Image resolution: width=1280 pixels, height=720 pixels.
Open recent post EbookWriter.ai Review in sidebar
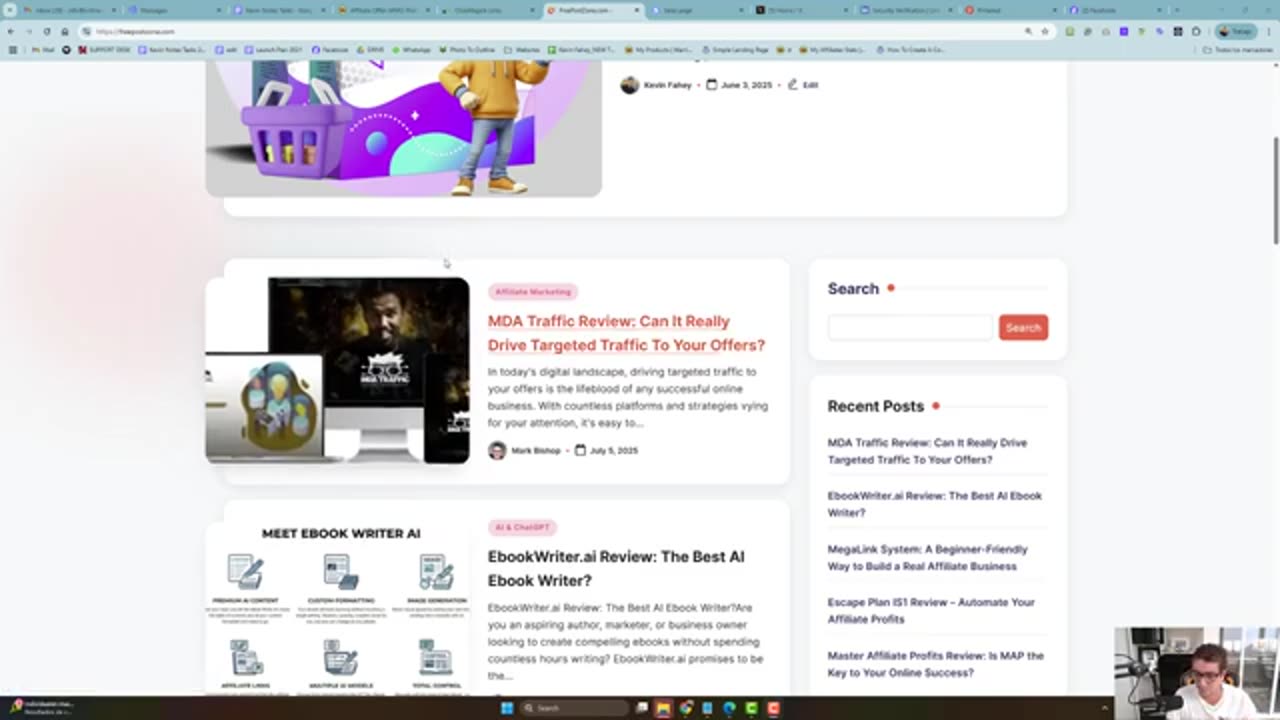934,504
